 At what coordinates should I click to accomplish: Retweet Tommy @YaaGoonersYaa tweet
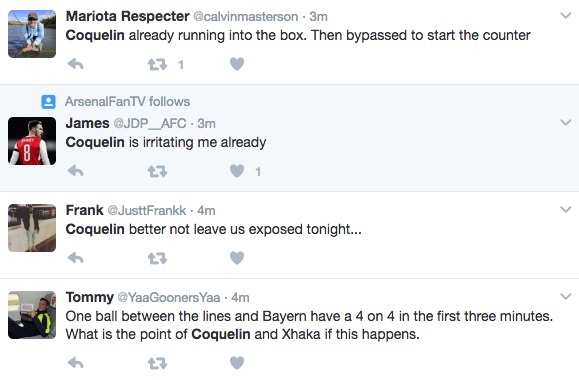tap(158, 363)
